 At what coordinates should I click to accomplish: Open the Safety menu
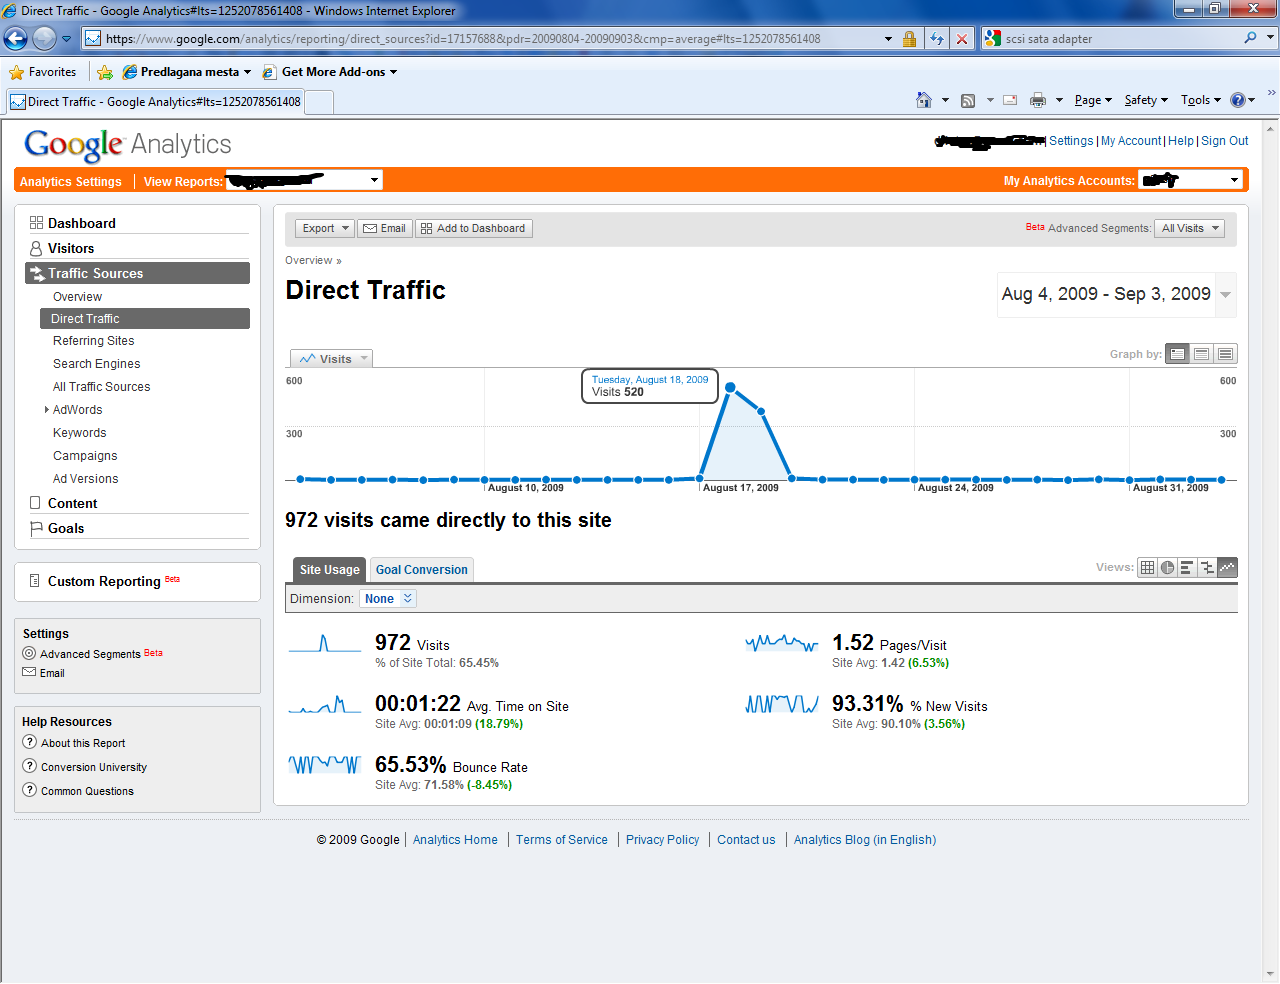pos(1146,100)
